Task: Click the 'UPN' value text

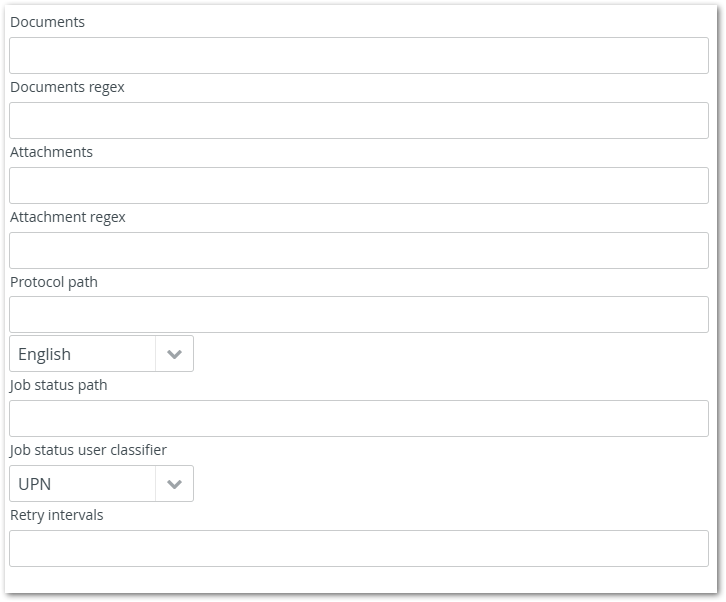Action: (35, 484)
